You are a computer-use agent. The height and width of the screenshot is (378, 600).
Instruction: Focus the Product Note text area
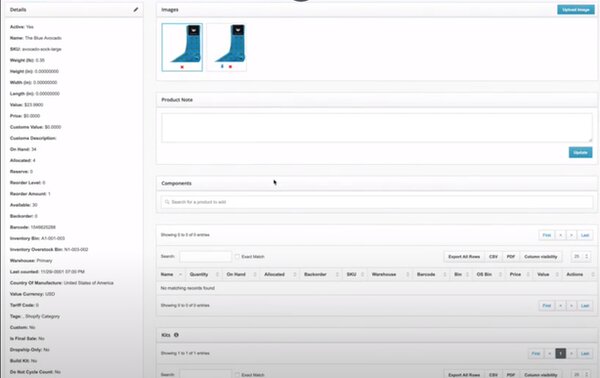[377, 128]
